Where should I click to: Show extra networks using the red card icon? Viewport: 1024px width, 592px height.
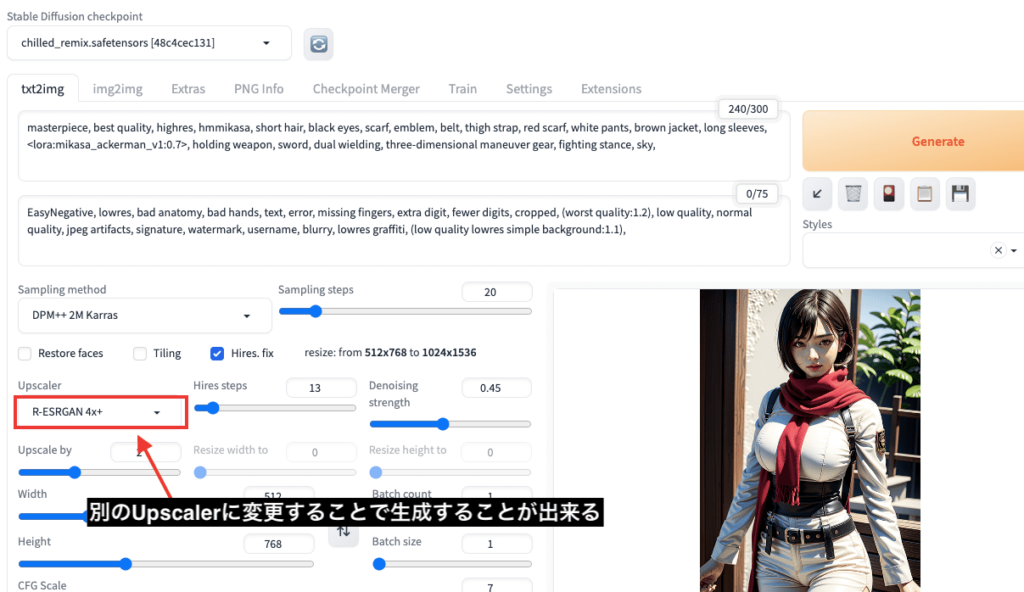click(889, 193)
